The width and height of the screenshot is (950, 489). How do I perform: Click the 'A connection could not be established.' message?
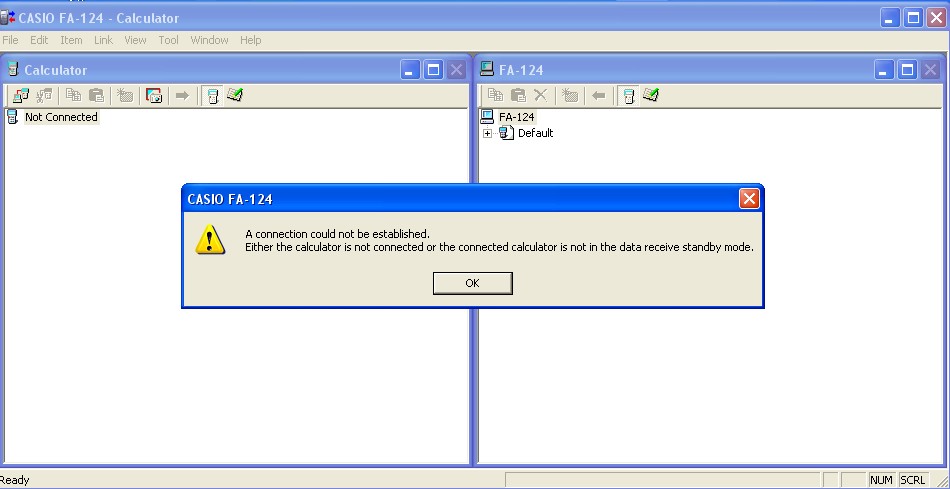[x=337, y=234]
